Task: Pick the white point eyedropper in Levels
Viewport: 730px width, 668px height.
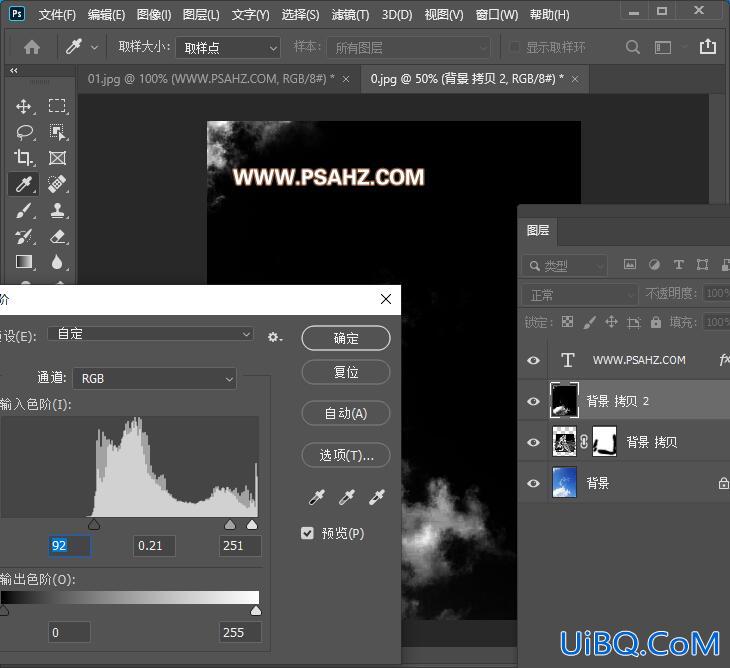Action: coord(376,497)
